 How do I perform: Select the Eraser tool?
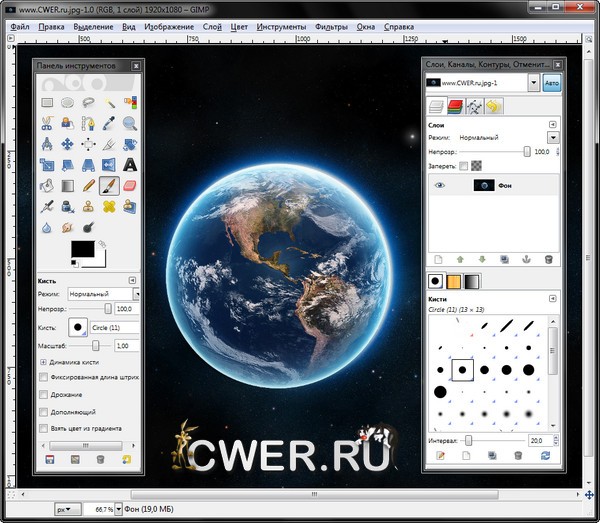tap(130, 186)
